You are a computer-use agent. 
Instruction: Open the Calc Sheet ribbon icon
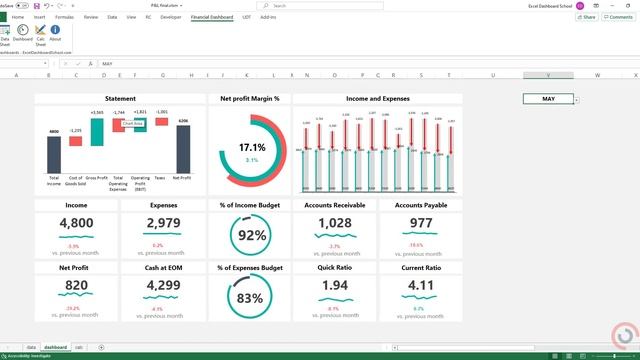coord(40,35)
